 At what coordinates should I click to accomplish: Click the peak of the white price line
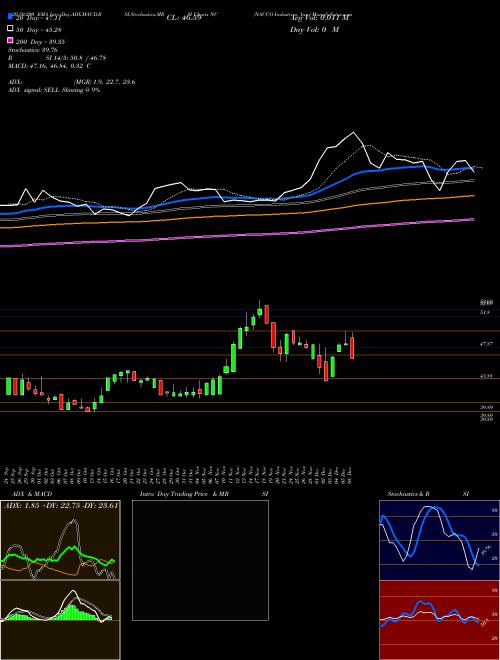pyautogui.click(x=353, y=133)
